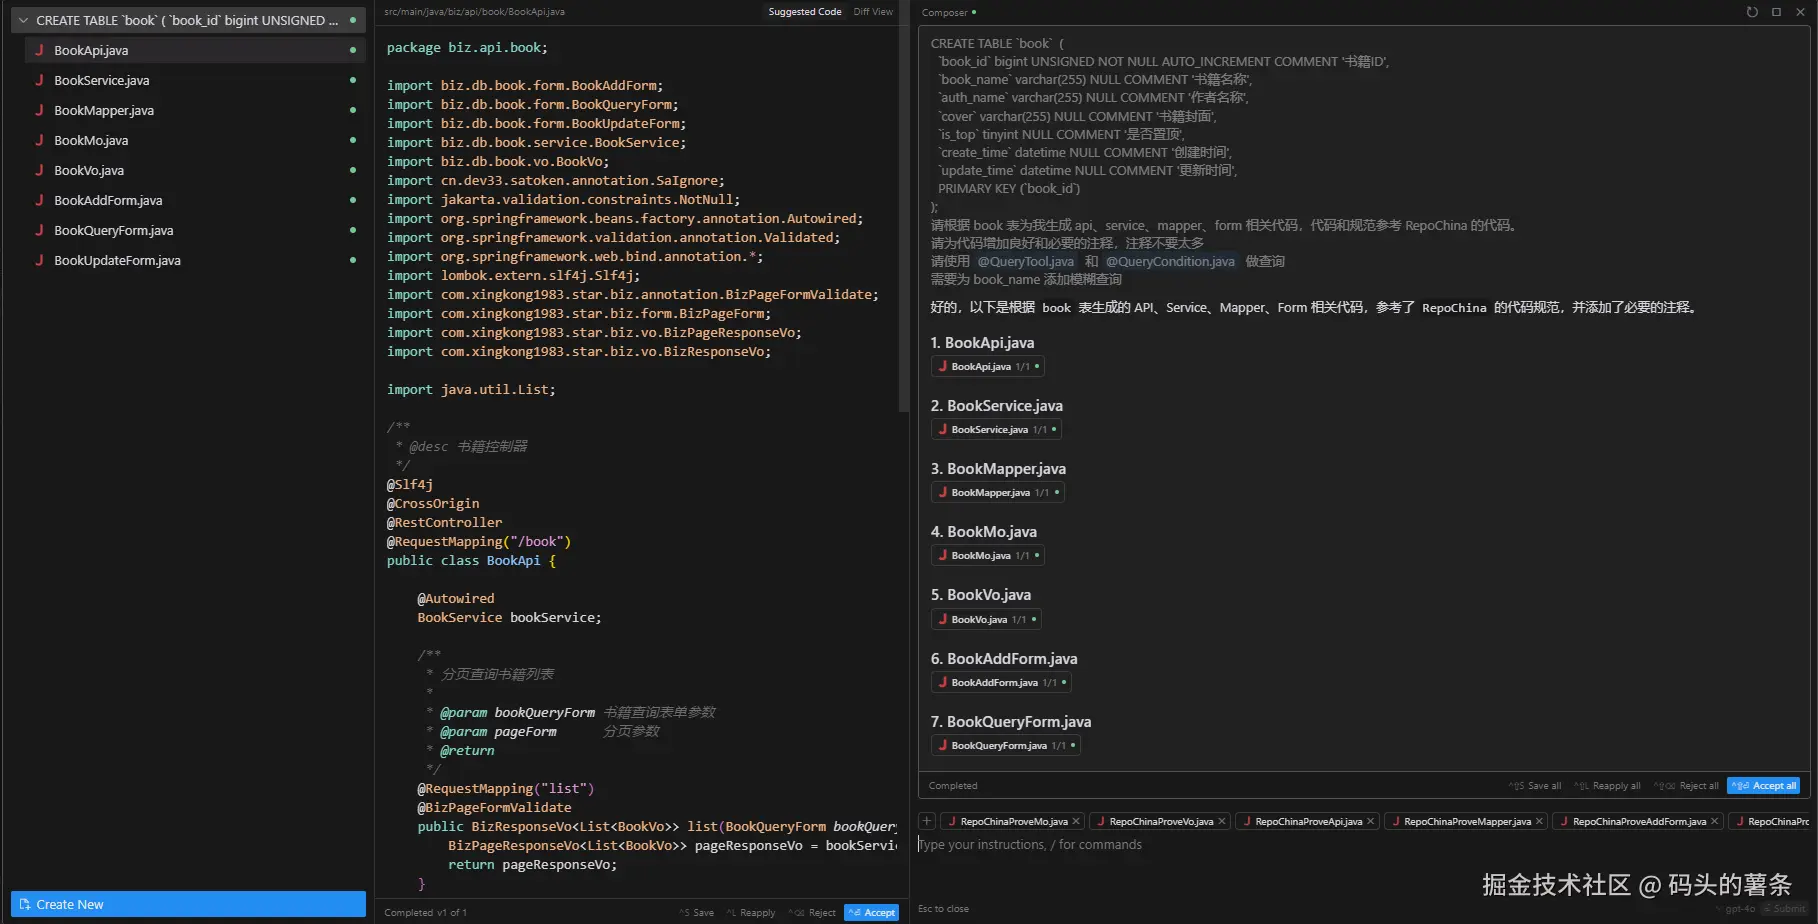The width and height of the screenshot is (1818, 924).
Task: Open the BookAddForm.java 1/1 file chip
Action: pyautogui.click(x=1001, y=683)
